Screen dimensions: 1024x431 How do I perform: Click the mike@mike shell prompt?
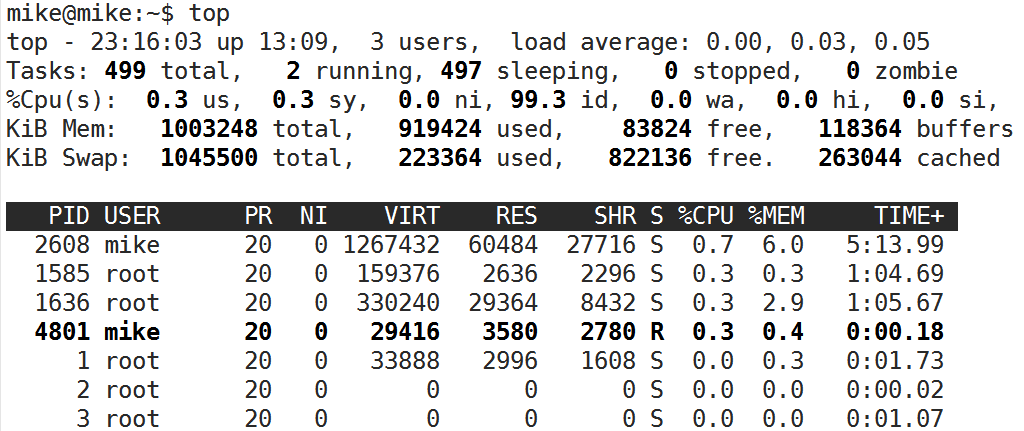pos(90,12)
